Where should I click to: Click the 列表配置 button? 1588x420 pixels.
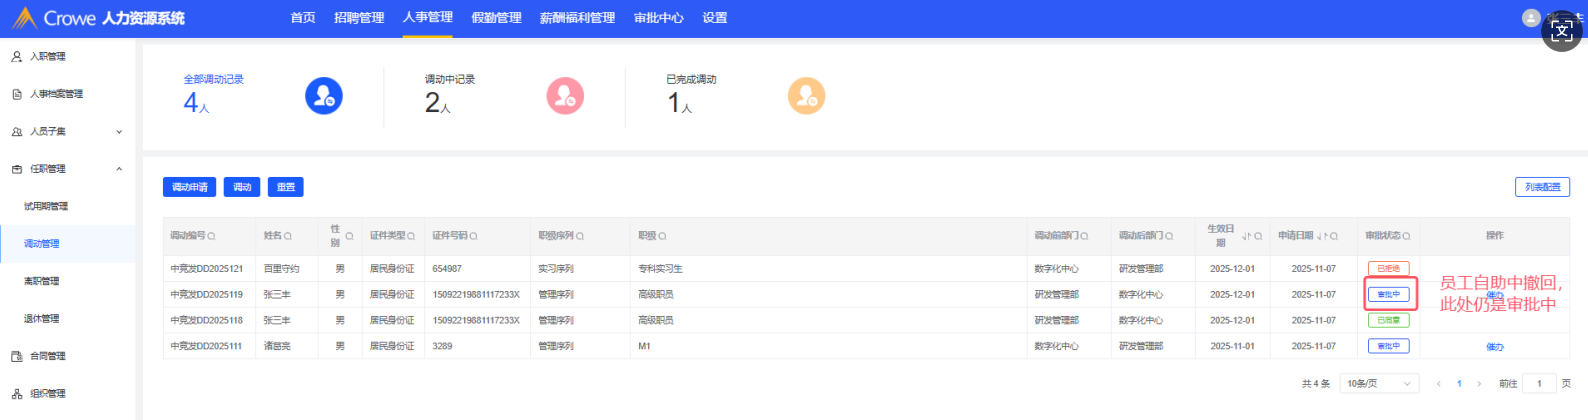1542,187
